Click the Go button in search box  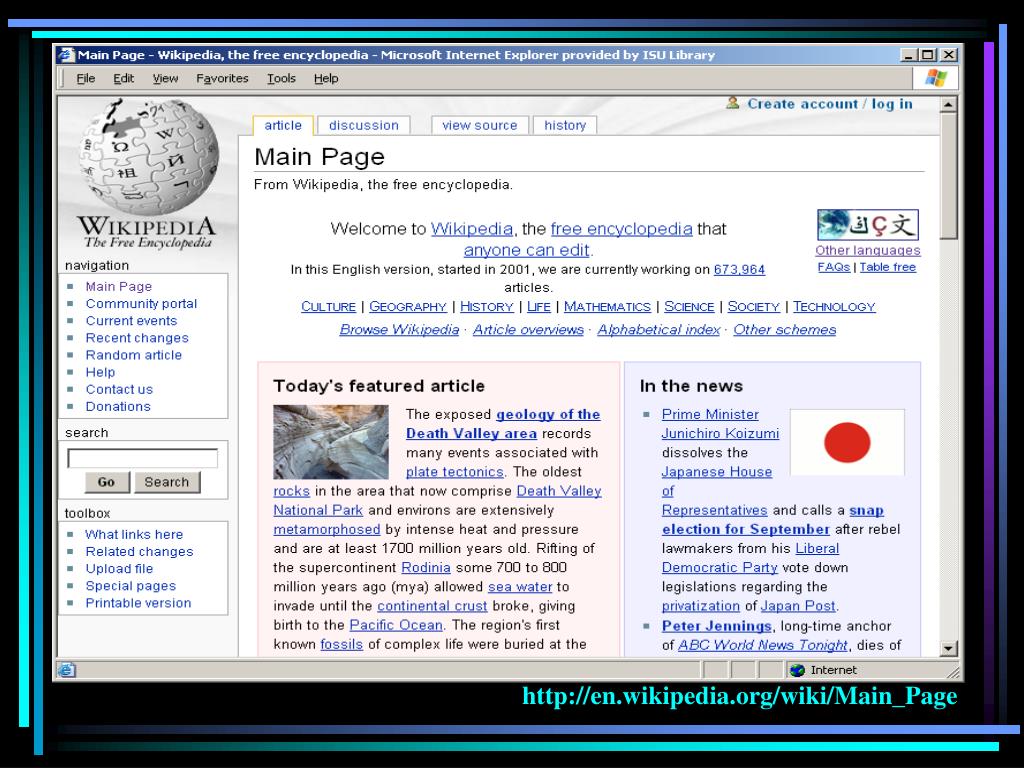pos(106,482)
